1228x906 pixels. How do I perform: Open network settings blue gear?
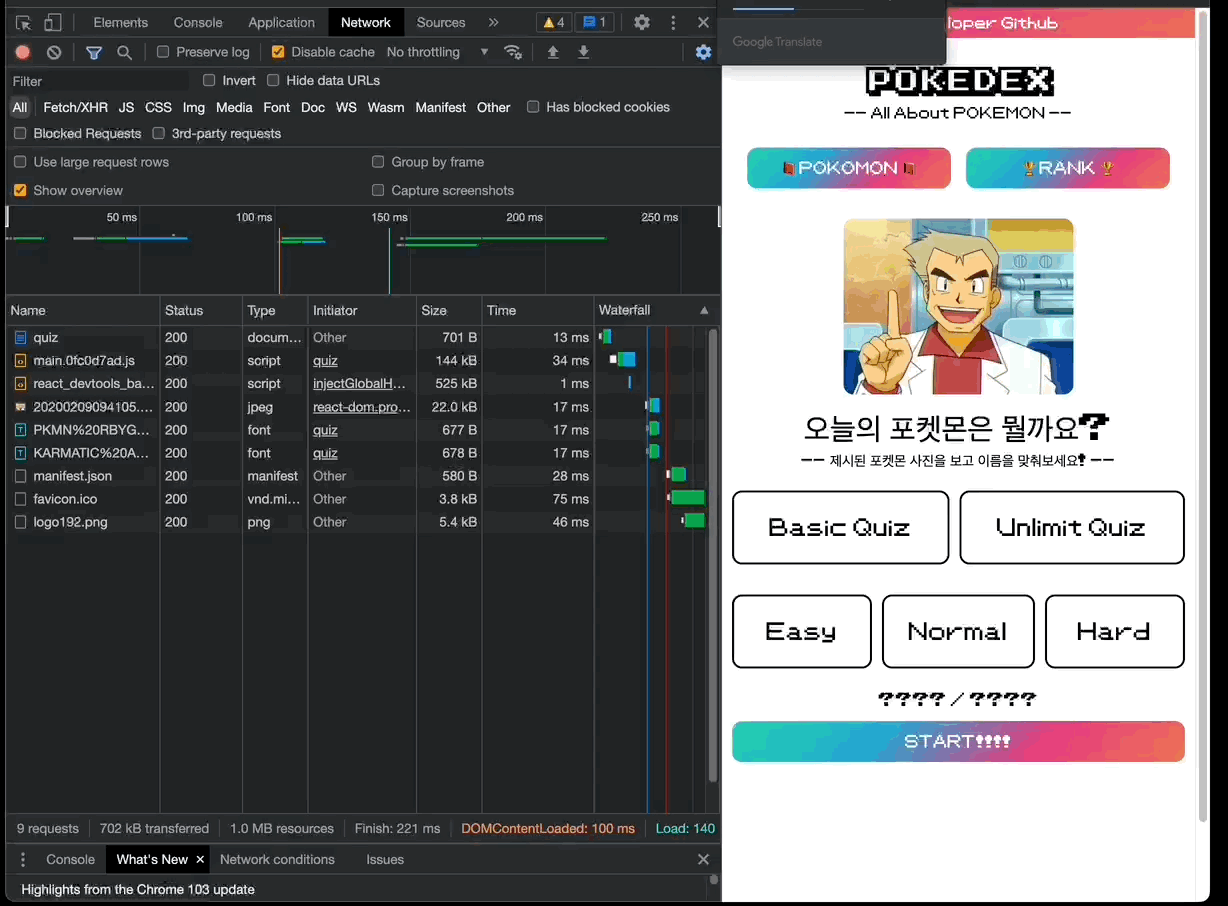703,52
